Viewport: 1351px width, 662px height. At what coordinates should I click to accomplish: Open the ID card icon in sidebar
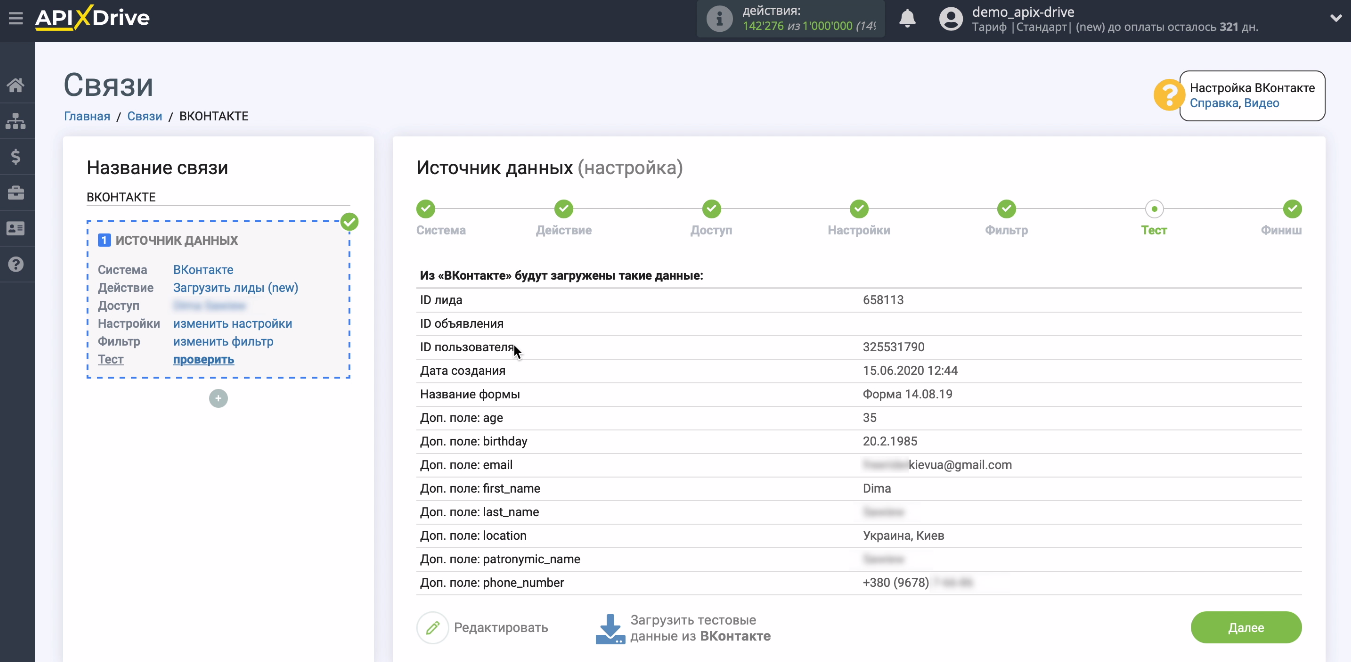[16, 228]
